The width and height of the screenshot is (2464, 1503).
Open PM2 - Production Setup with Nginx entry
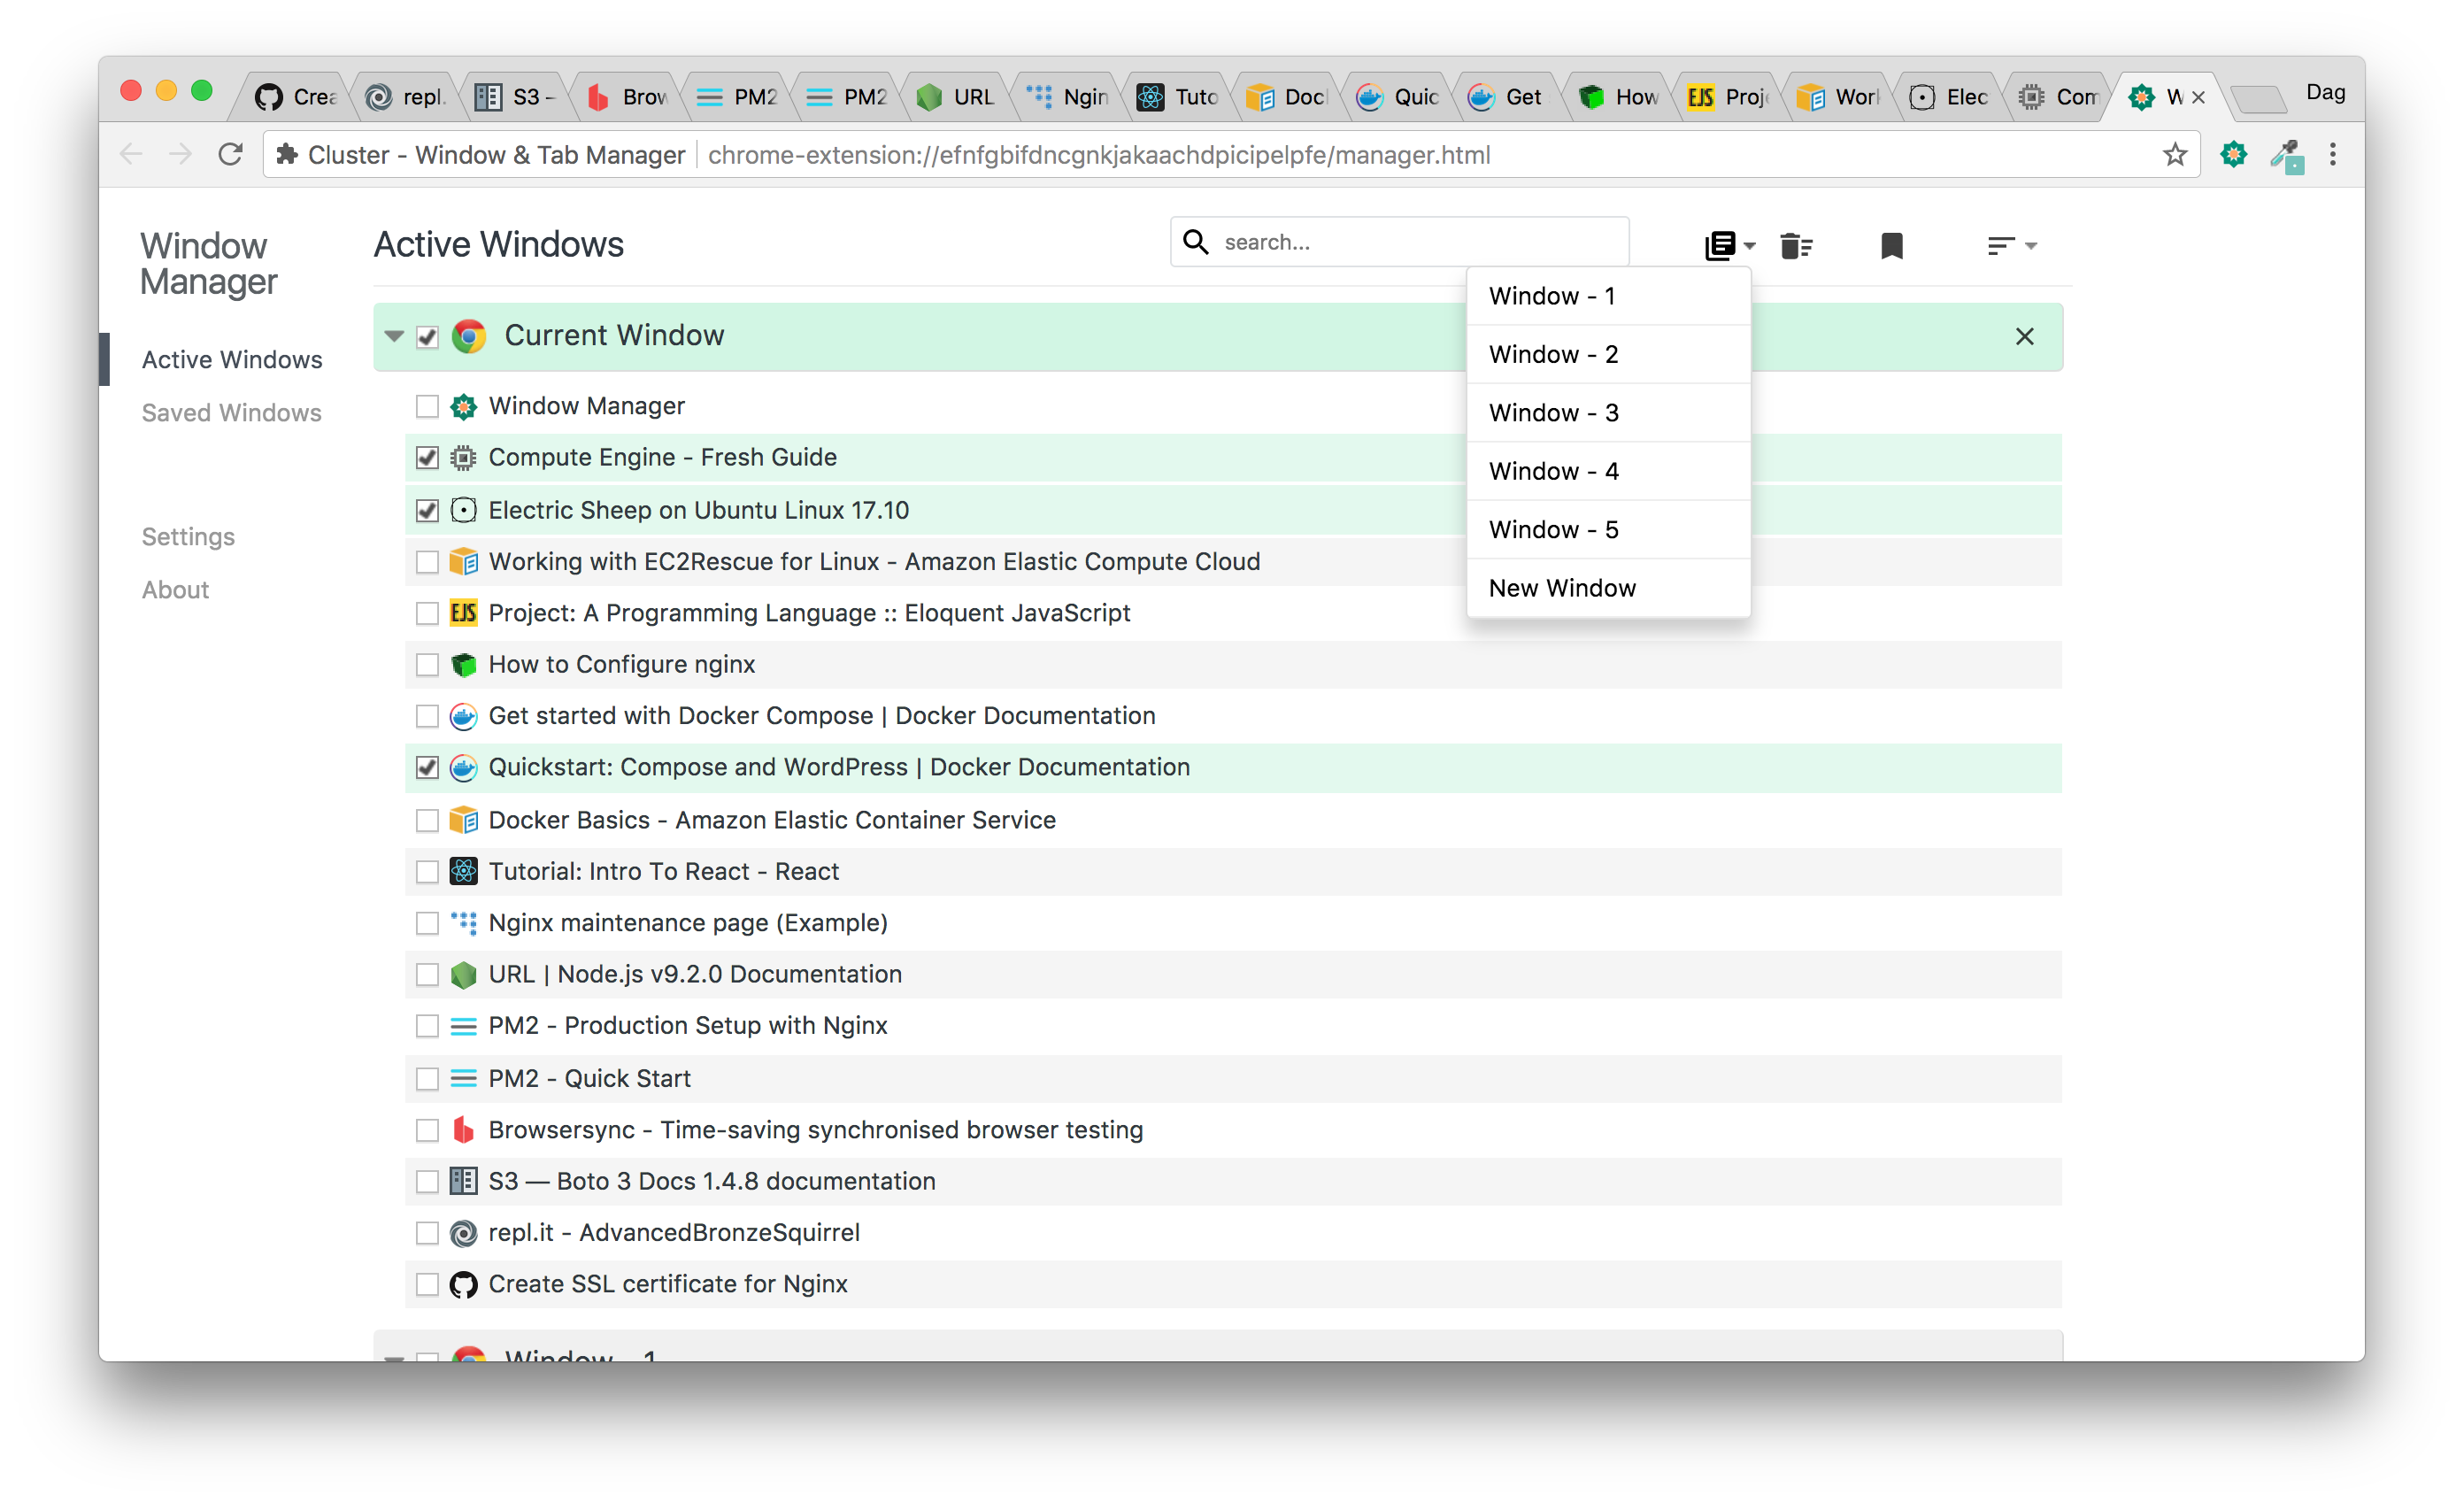(688, 1026)
